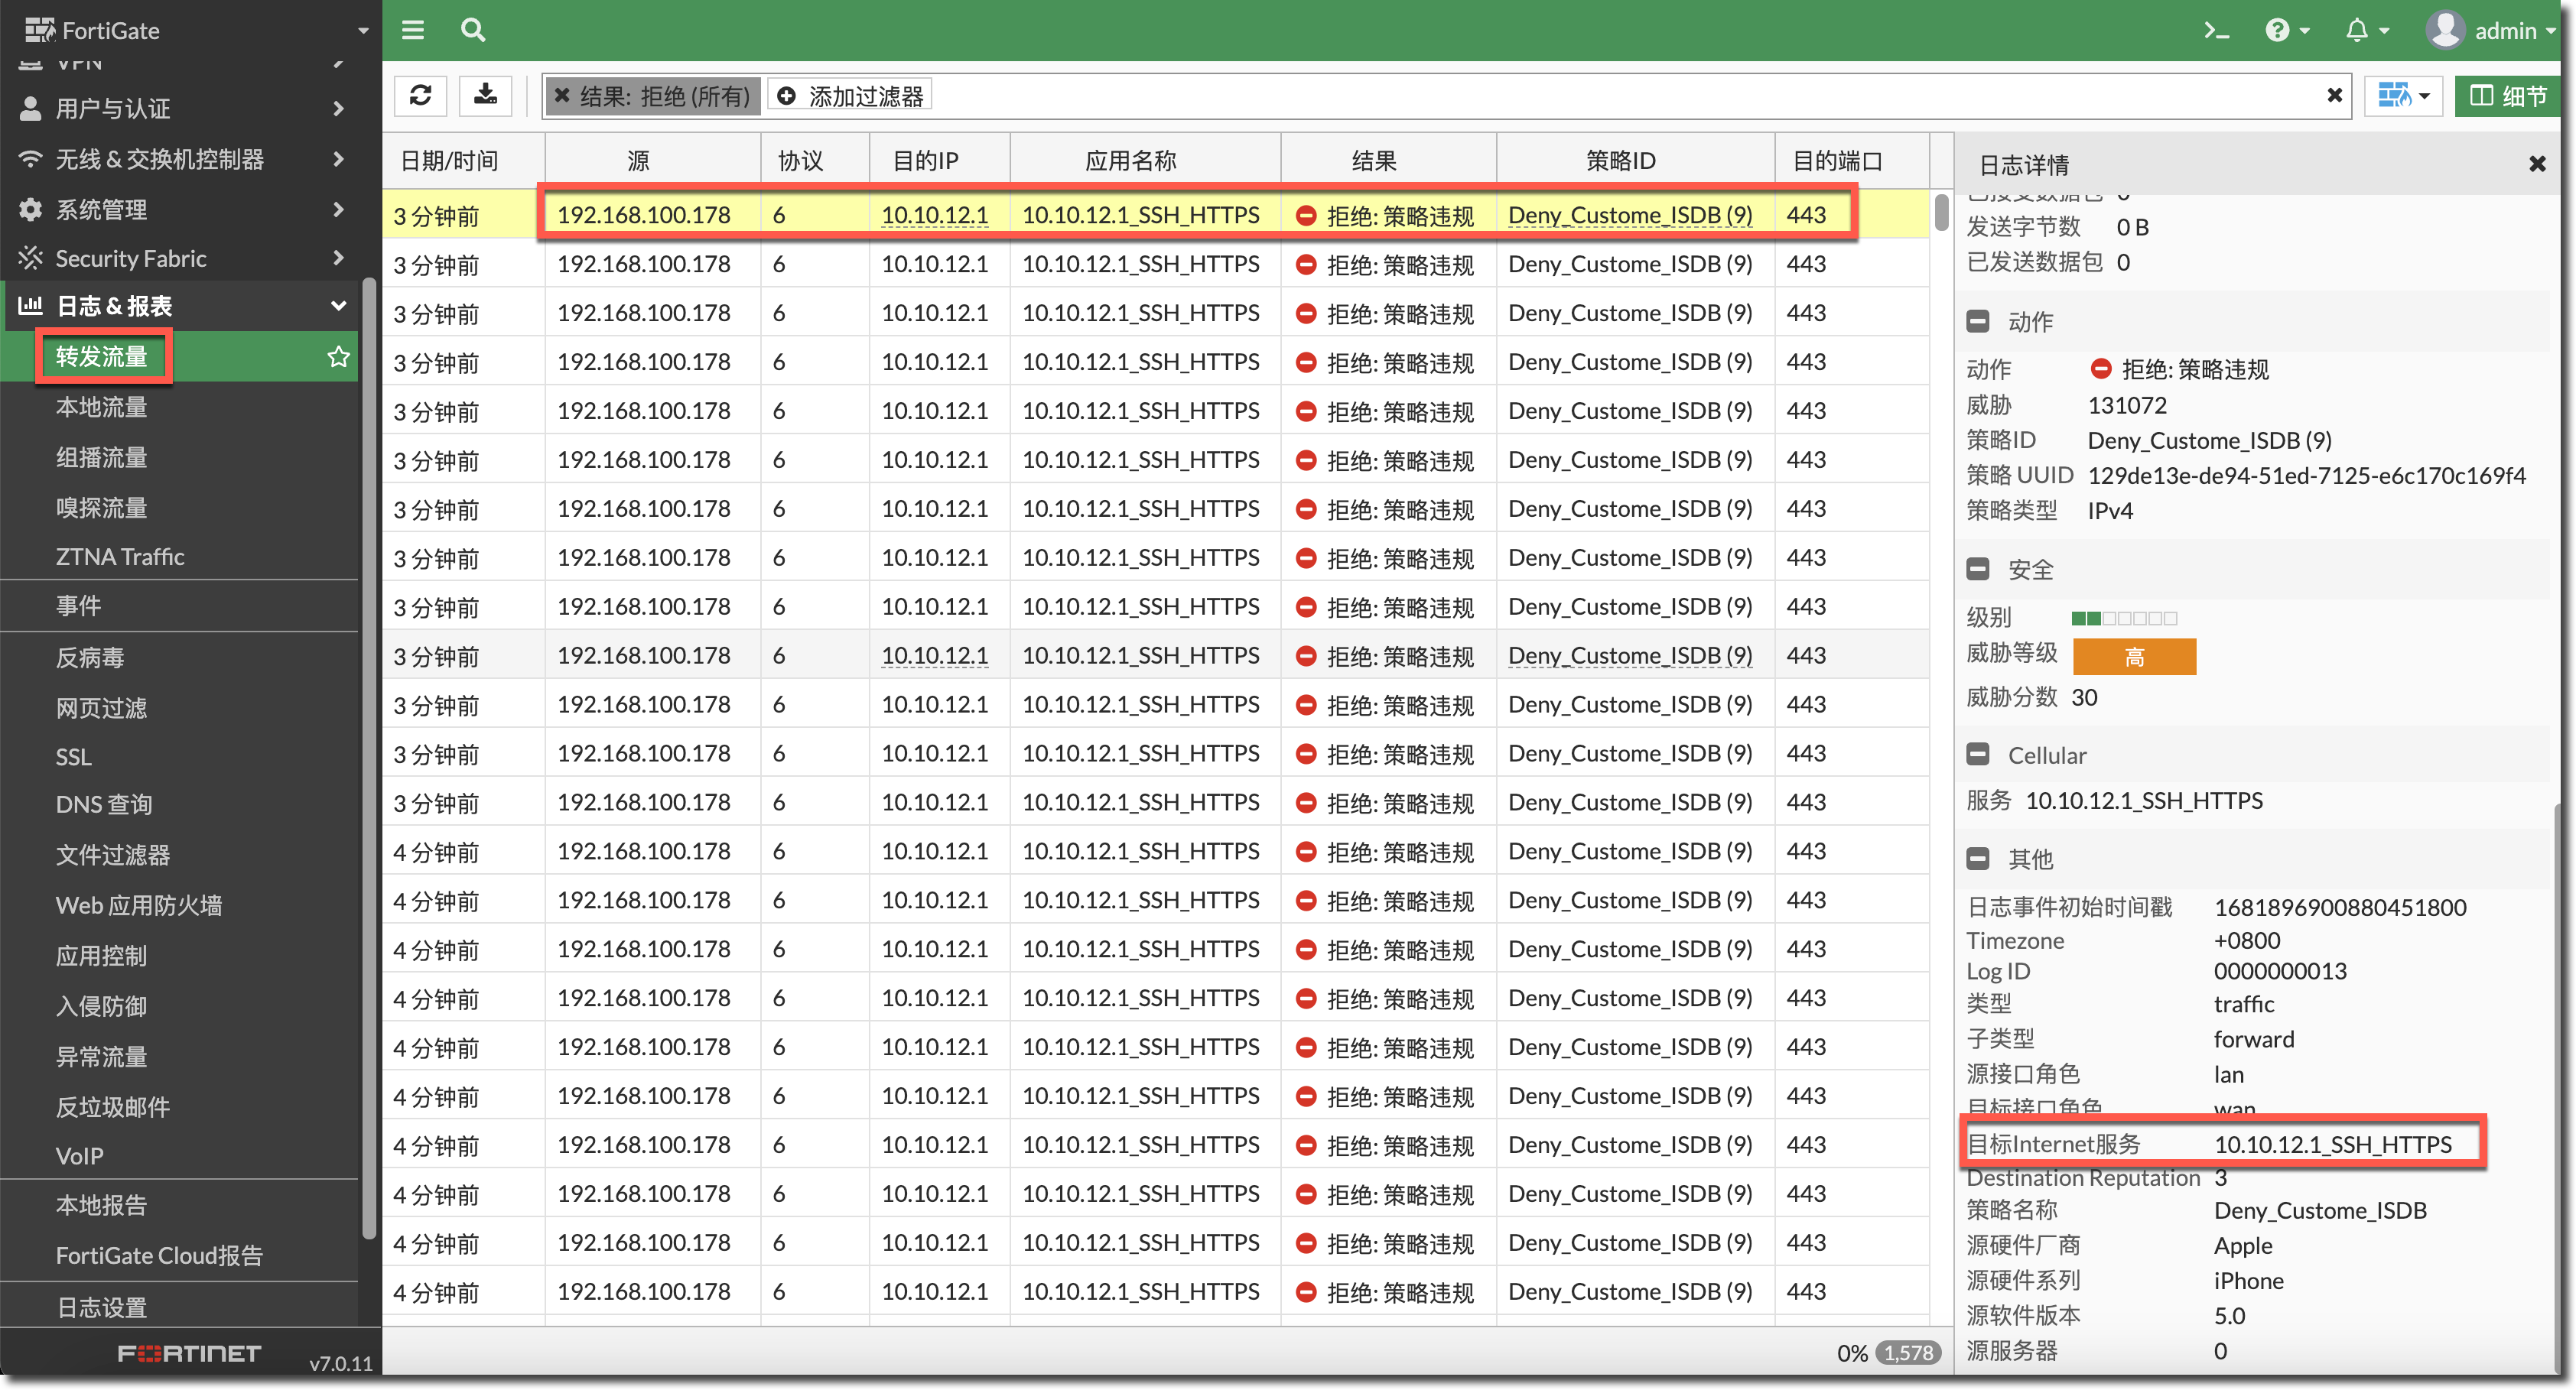Collapse the 其他 section in log details
This screenshot has height=1390, width=2576.
click(1978, 859)
